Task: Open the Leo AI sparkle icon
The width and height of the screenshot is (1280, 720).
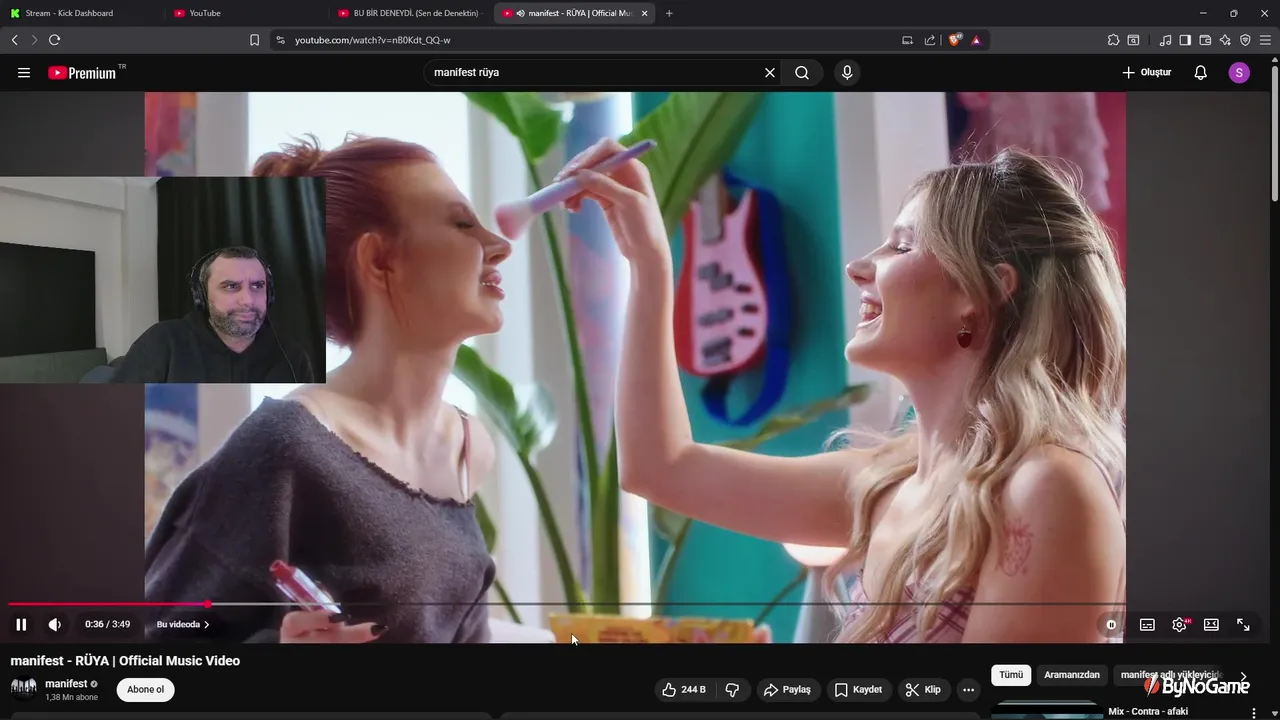Action: coord(1225,40)
